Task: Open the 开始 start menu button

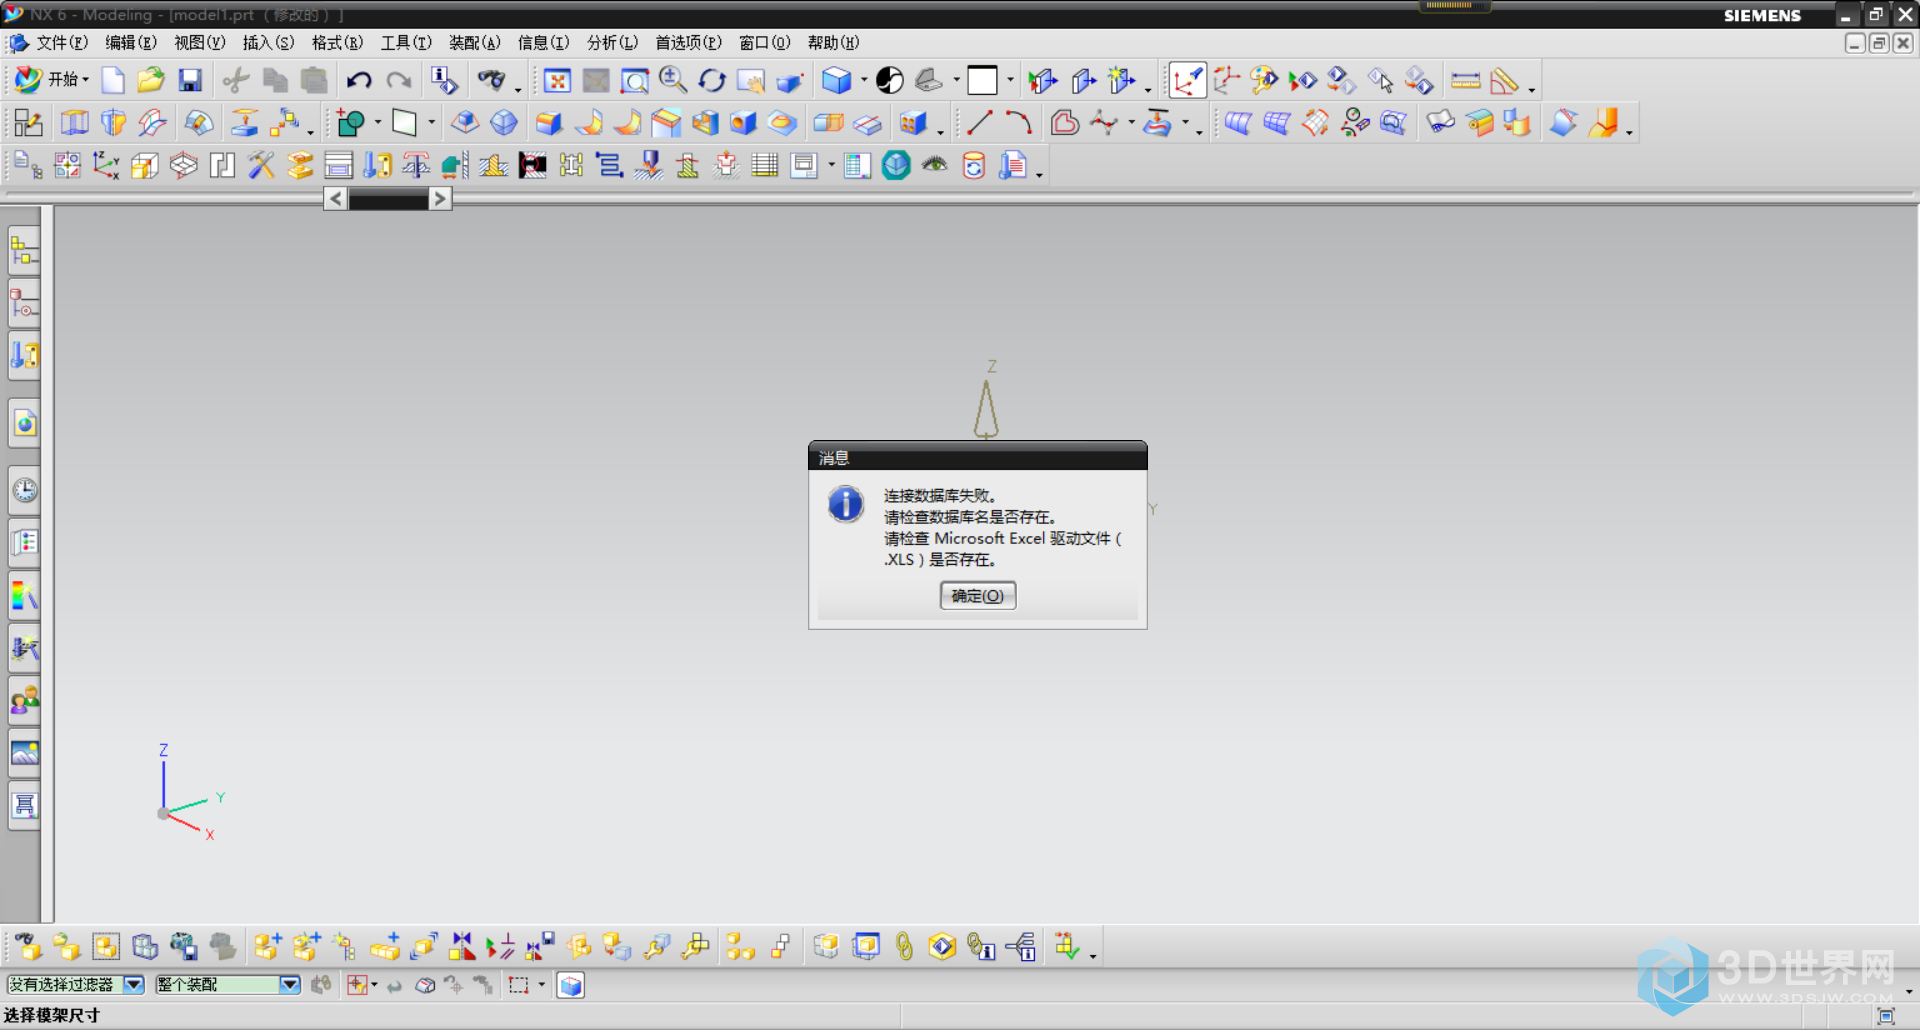Action: (52, 80)
